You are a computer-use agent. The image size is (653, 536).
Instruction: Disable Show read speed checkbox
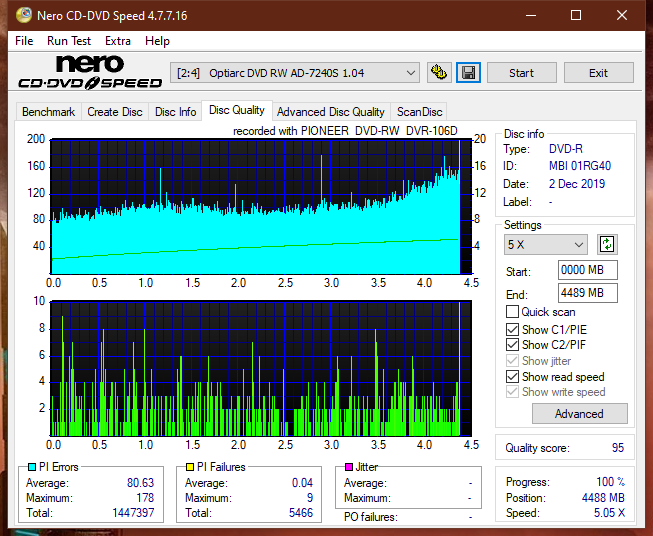tap(512, 376)
